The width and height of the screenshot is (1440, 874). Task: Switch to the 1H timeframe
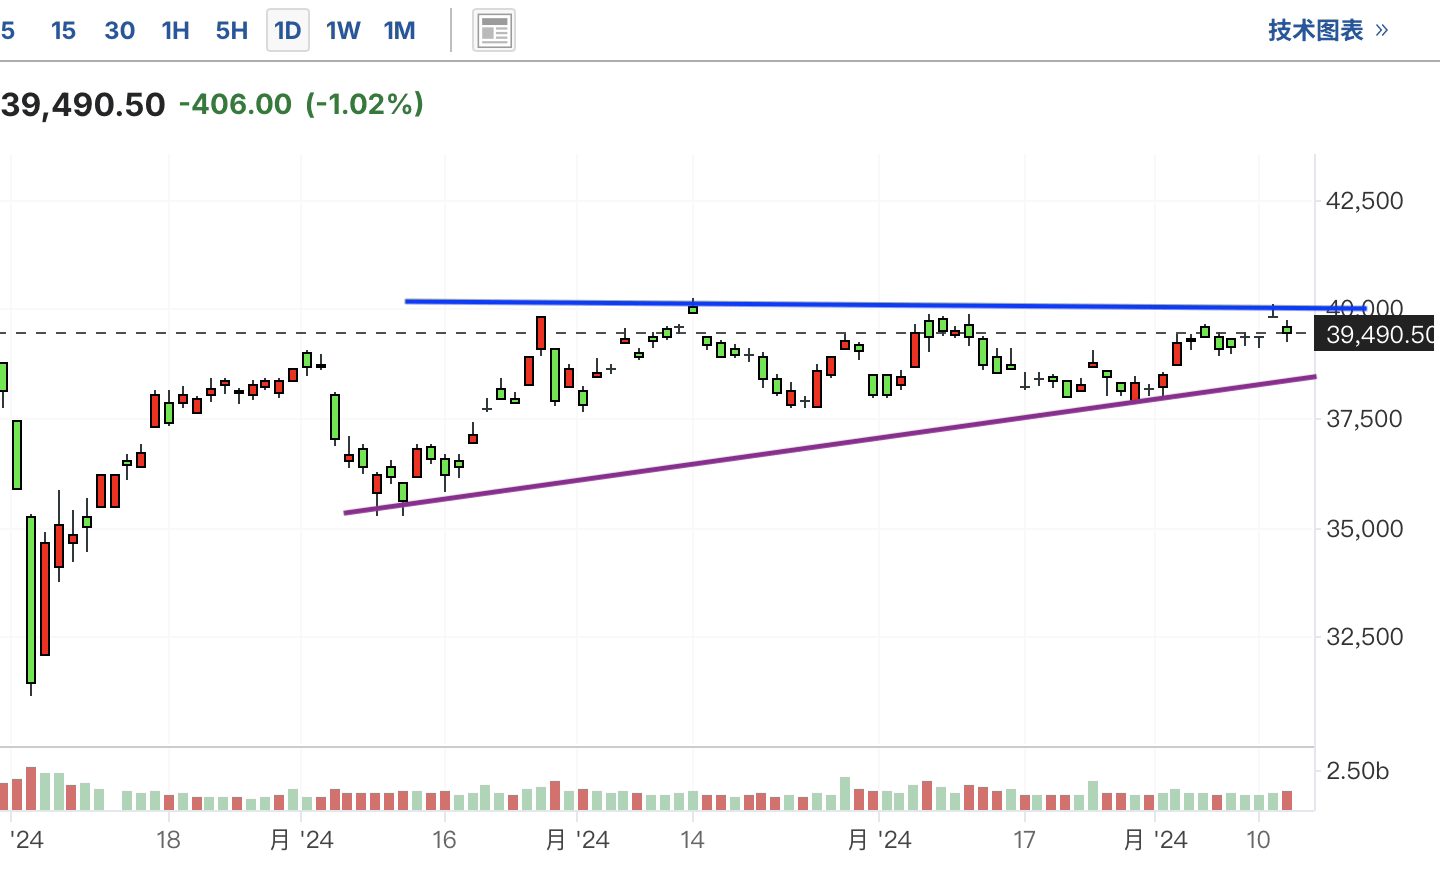175,30
